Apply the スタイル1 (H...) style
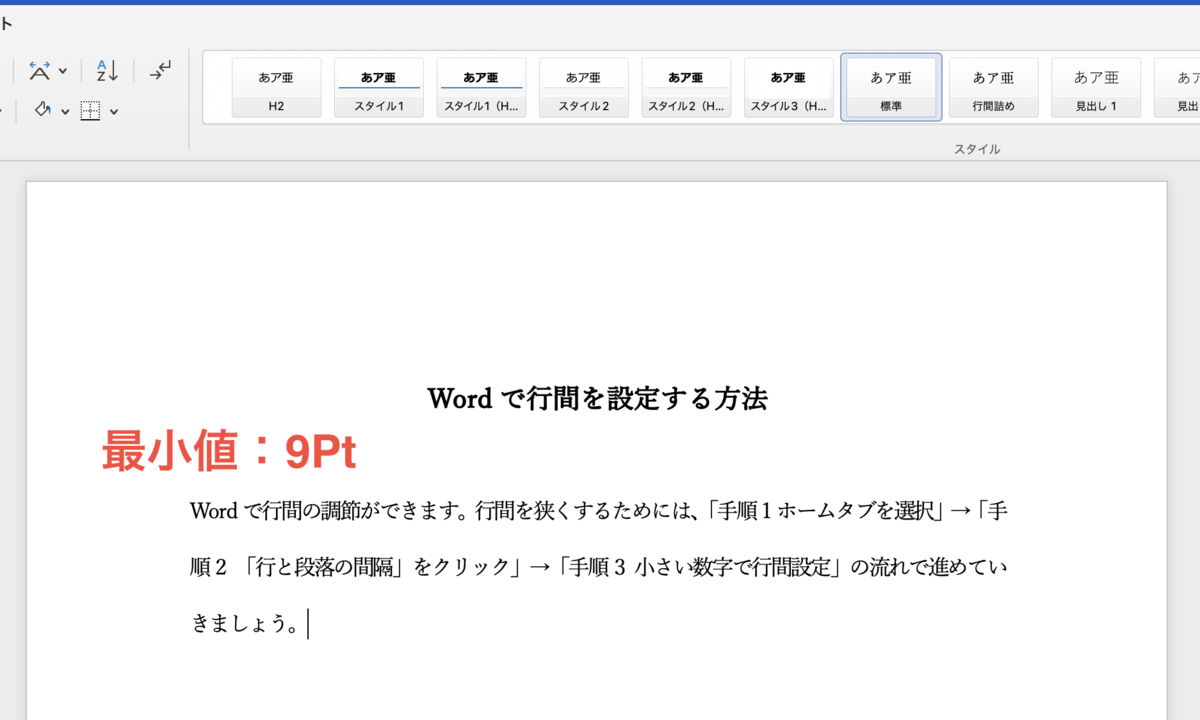1200x720 pixels. (x=481, y=87)
